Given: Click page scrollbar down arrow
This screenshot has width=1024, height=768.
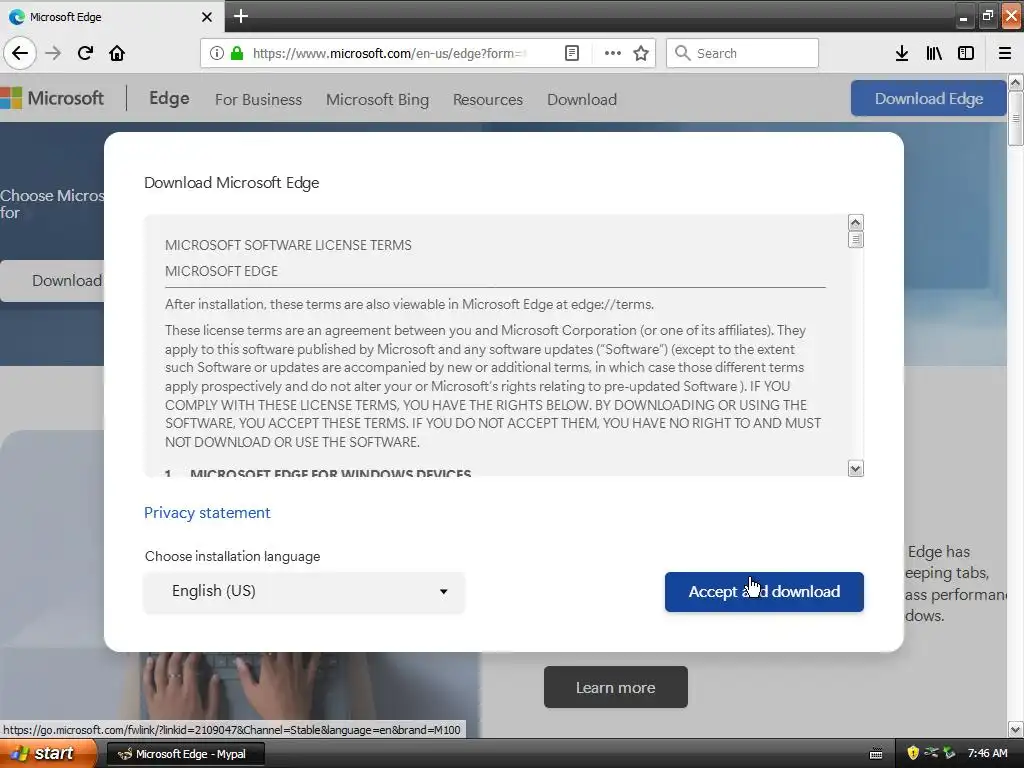Looking at the screenshot, I should (1015, 729).
